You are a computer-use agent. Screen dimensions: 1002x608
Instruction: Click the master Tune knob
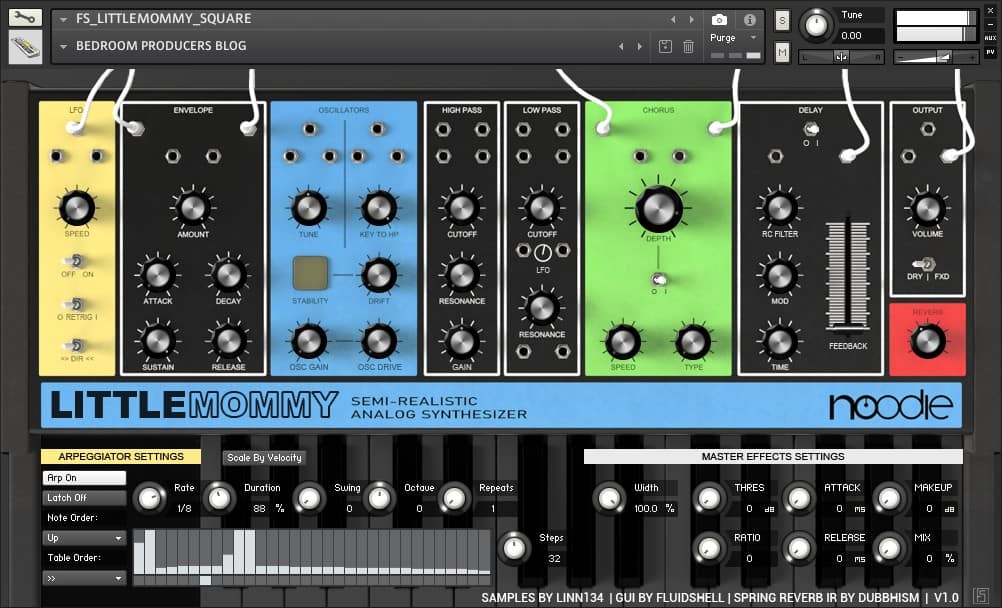815,25
